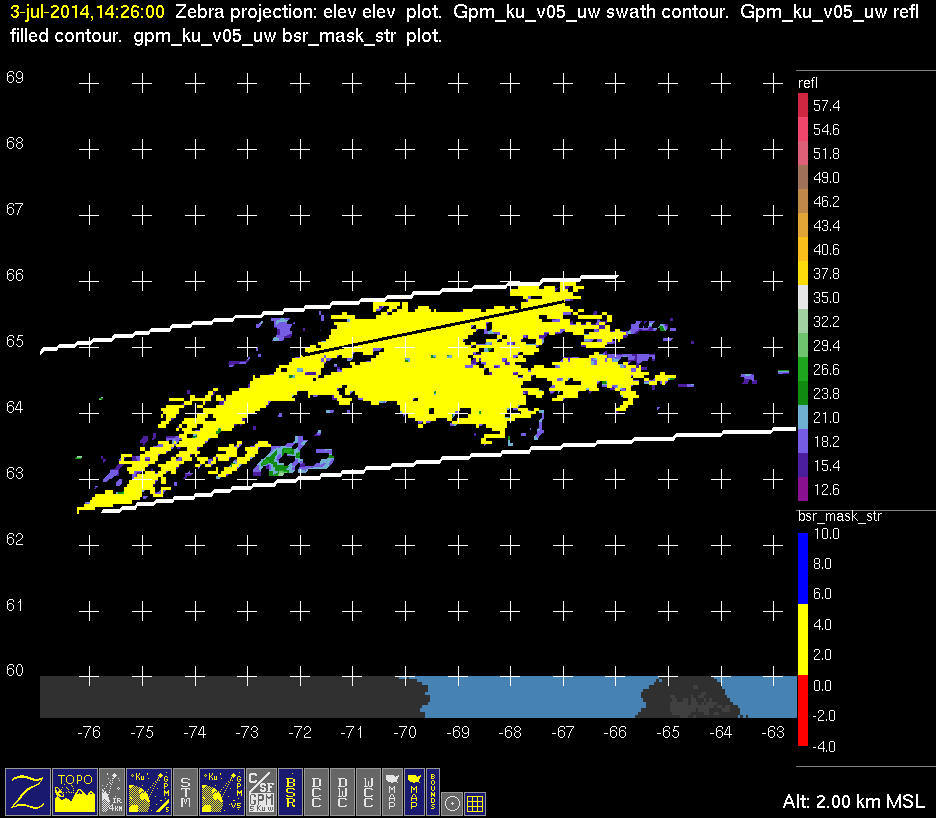Toggle the TOPO terrain overlay icon
Image resolution: width=936 pixels, height=818 pixels.
coord(76,791)
